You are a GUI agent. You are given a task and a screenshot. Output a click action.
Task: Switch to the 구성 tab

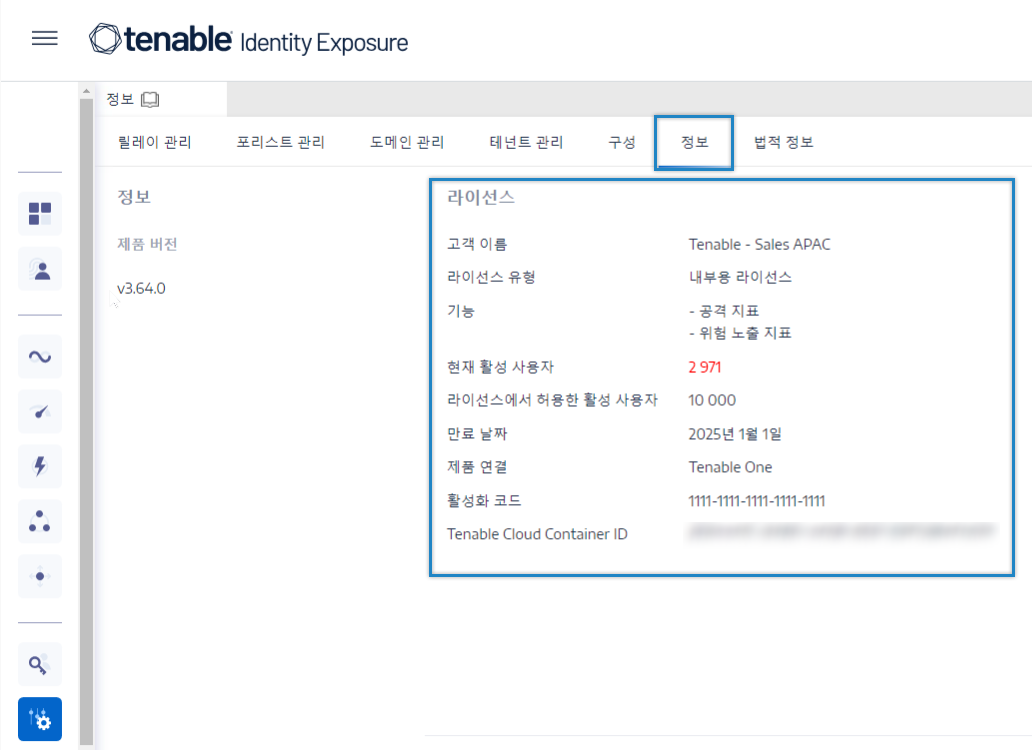622,142
